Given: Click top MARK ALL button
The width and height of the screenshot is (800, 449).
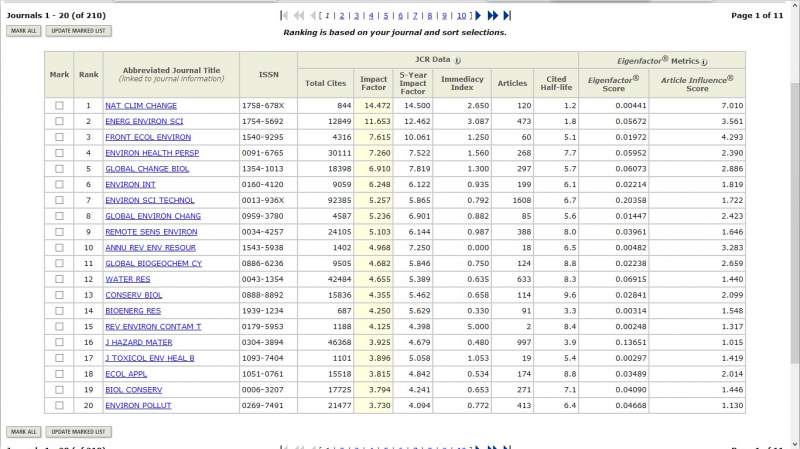Looking at the screenshot, I should click(23, 31).
